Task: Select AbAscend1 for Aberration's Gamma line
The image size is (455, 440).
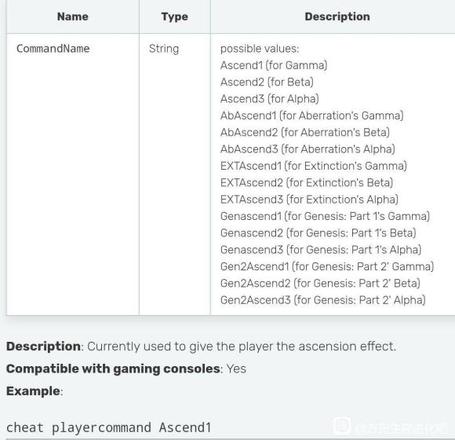Action: tap(312, 116)
